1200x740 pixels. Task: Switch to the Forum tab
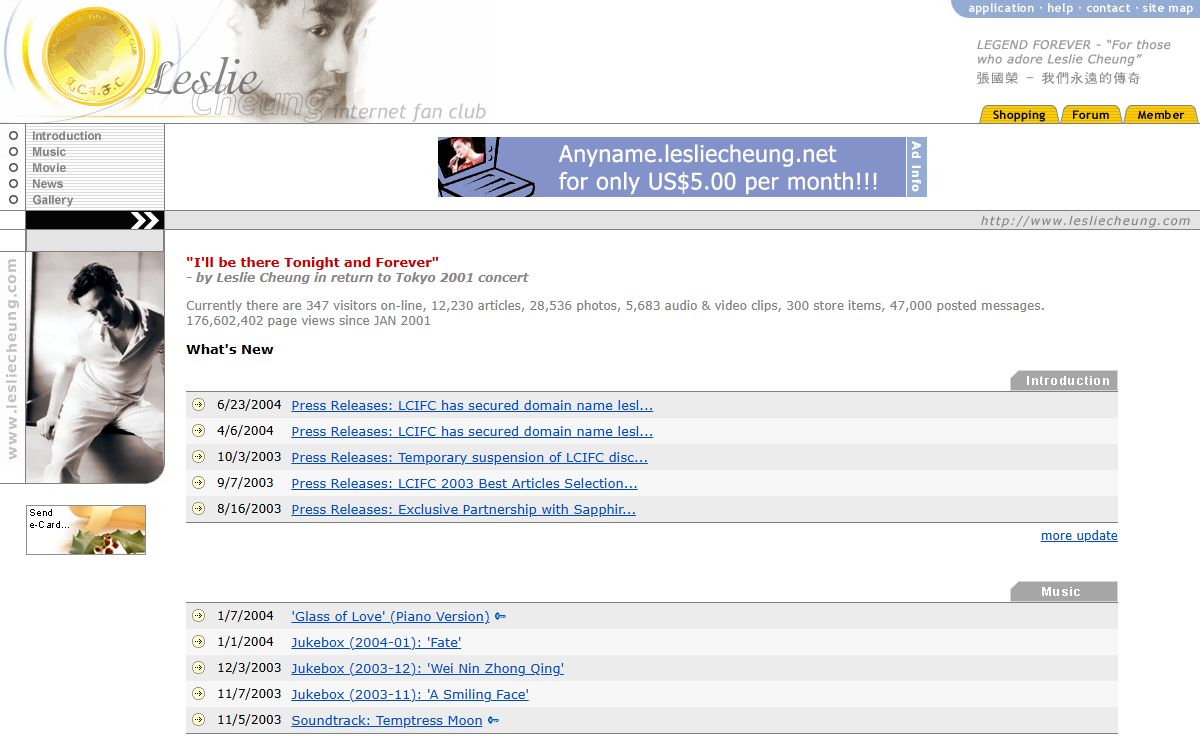coord(1091,114)
